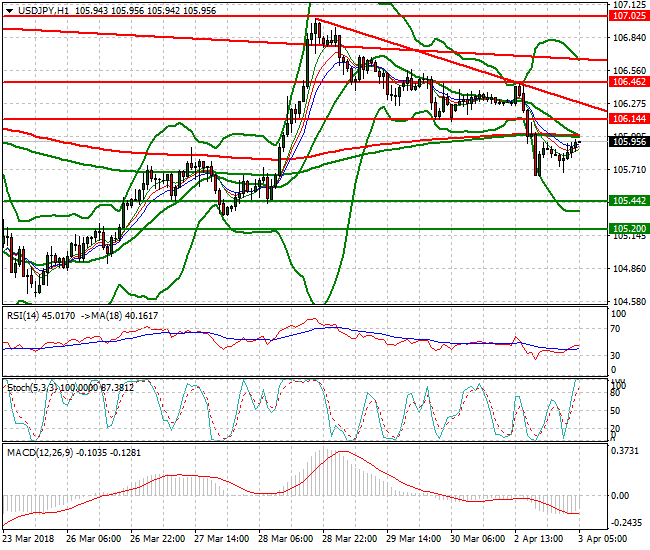Click the 106.840 price scale value
Screen dimensions: 650x550
pyautogui.click(x=629, y=38)
